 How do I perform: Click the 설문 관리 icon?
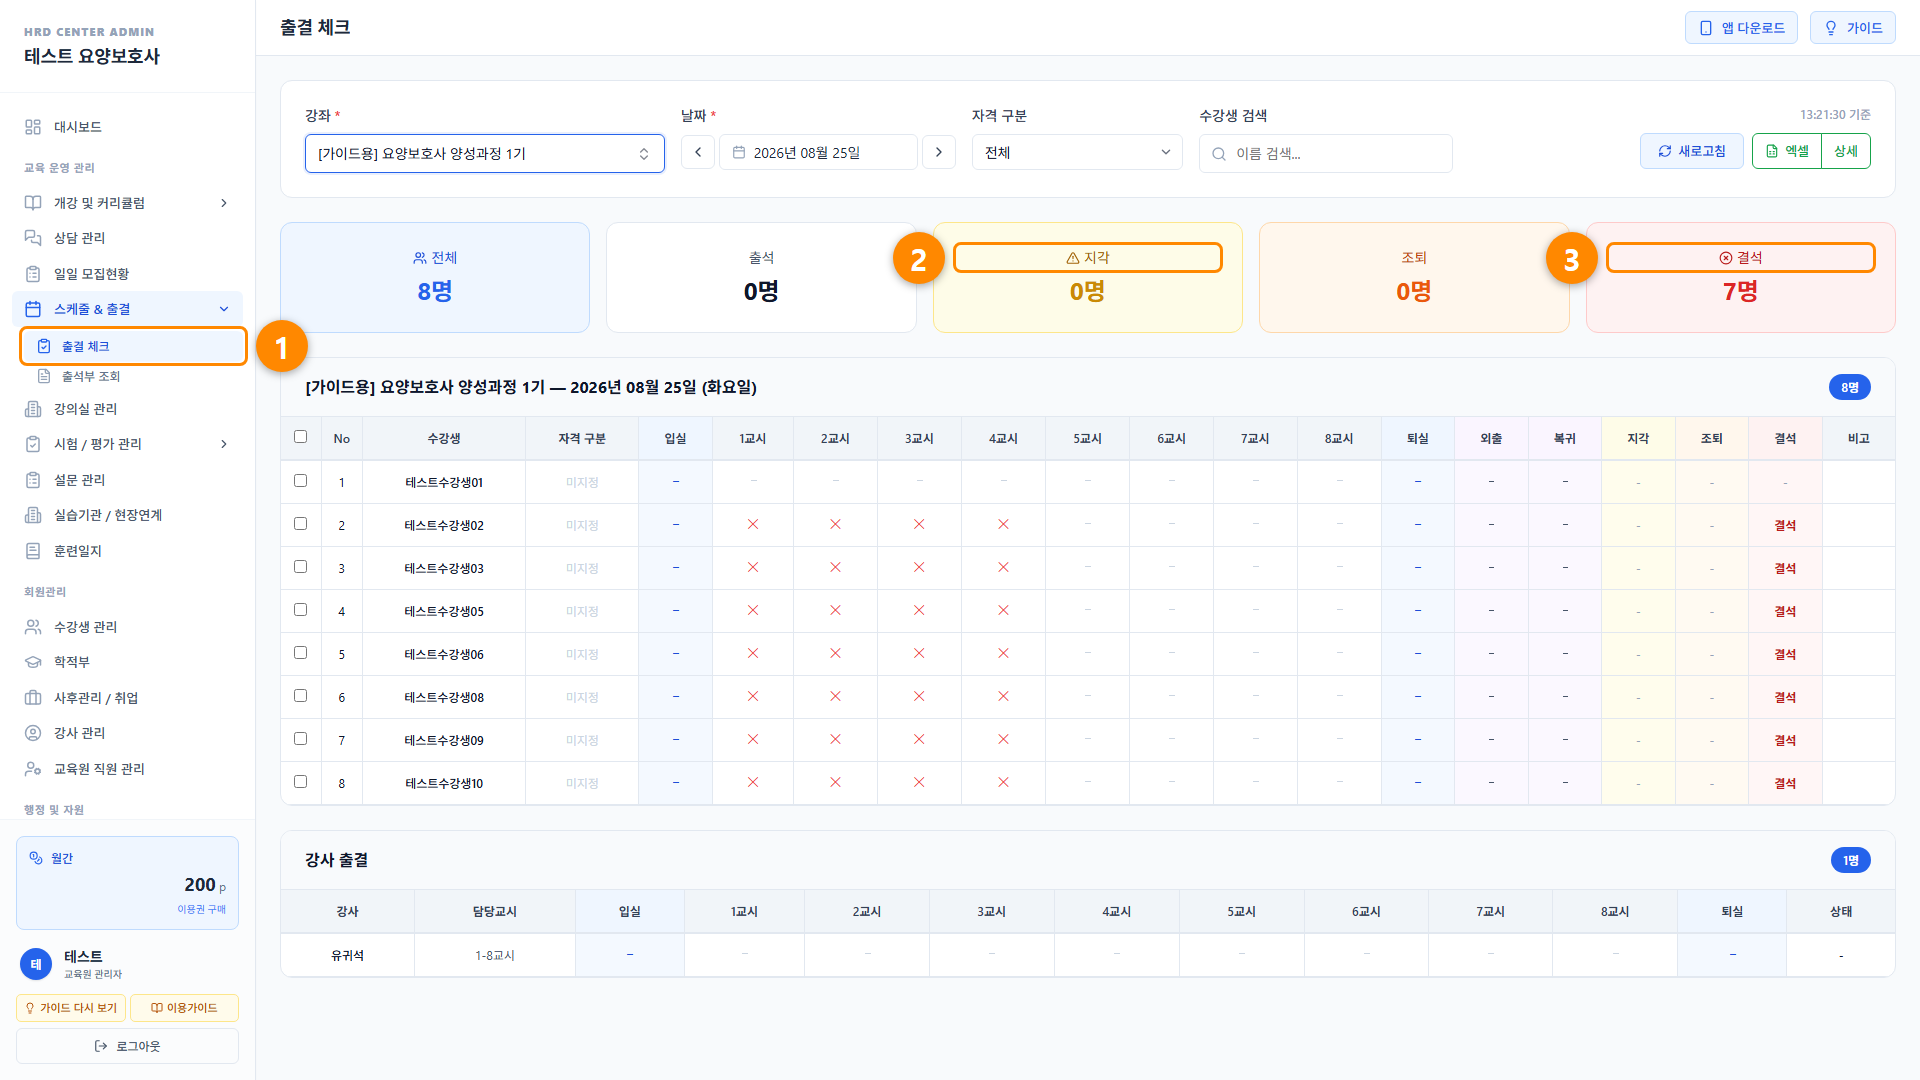[x=33, y=480]
